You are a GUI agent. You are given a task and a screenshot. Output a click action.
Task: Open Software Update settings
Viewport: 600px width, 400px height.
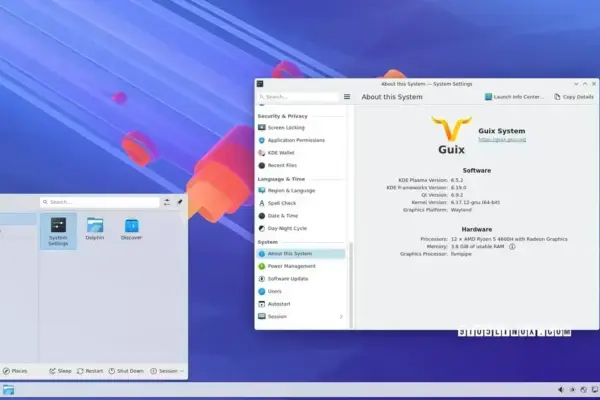tap(301, 279)
